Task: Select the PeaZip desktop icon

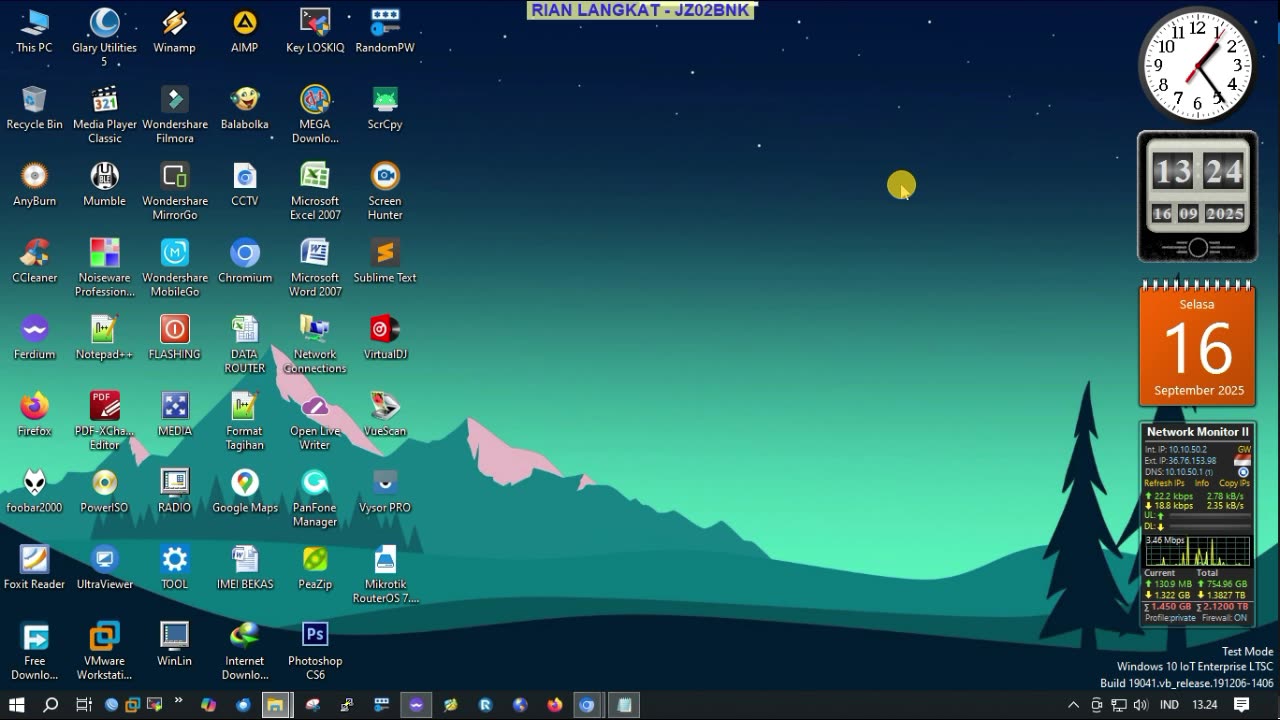Action: point(315,568)
